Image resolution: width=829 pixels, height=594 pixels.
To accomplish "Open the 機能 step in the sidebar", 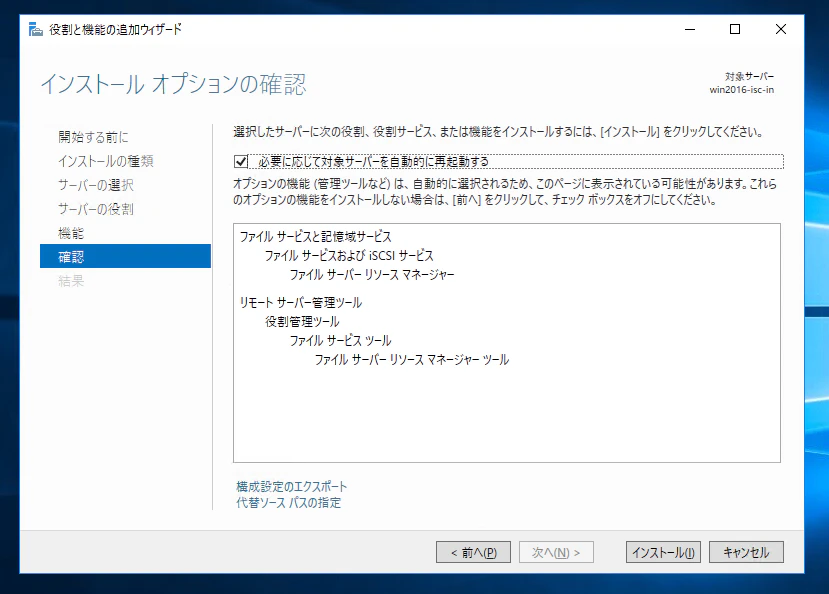I will pyautogui.click(x=71, y=233).
